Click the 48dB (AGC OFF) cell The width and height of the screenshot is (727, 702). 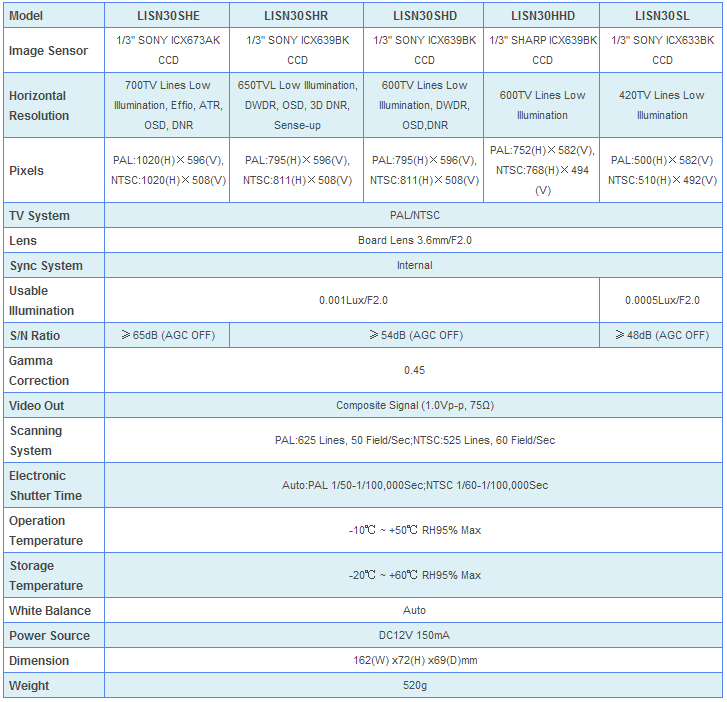pyautogui.click(x=661, y=335)
